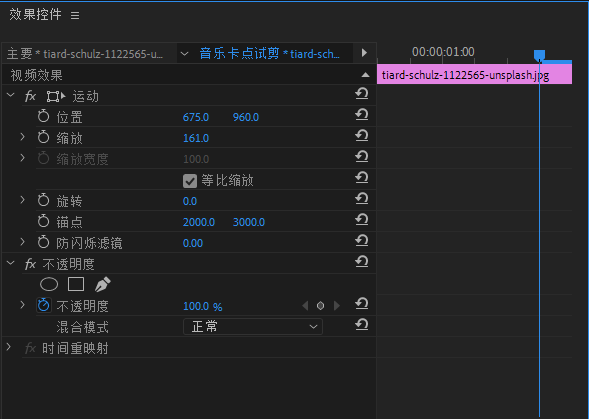
Task: Reset the 锚点 parameter
Action: [x=361, y=220]
